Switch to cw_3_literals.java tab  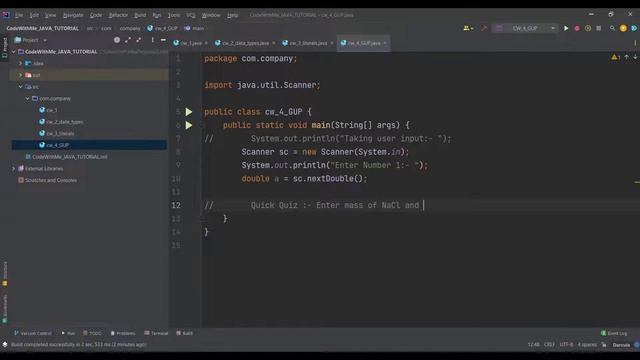pyautogui.click(x=308, y=43)
